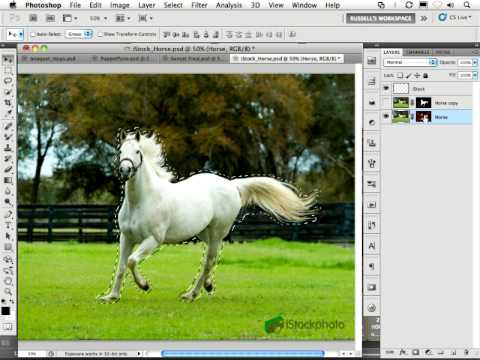Open the Opacity slider arrow
This screenshot has height=360, width=480.
coord(475,62)
